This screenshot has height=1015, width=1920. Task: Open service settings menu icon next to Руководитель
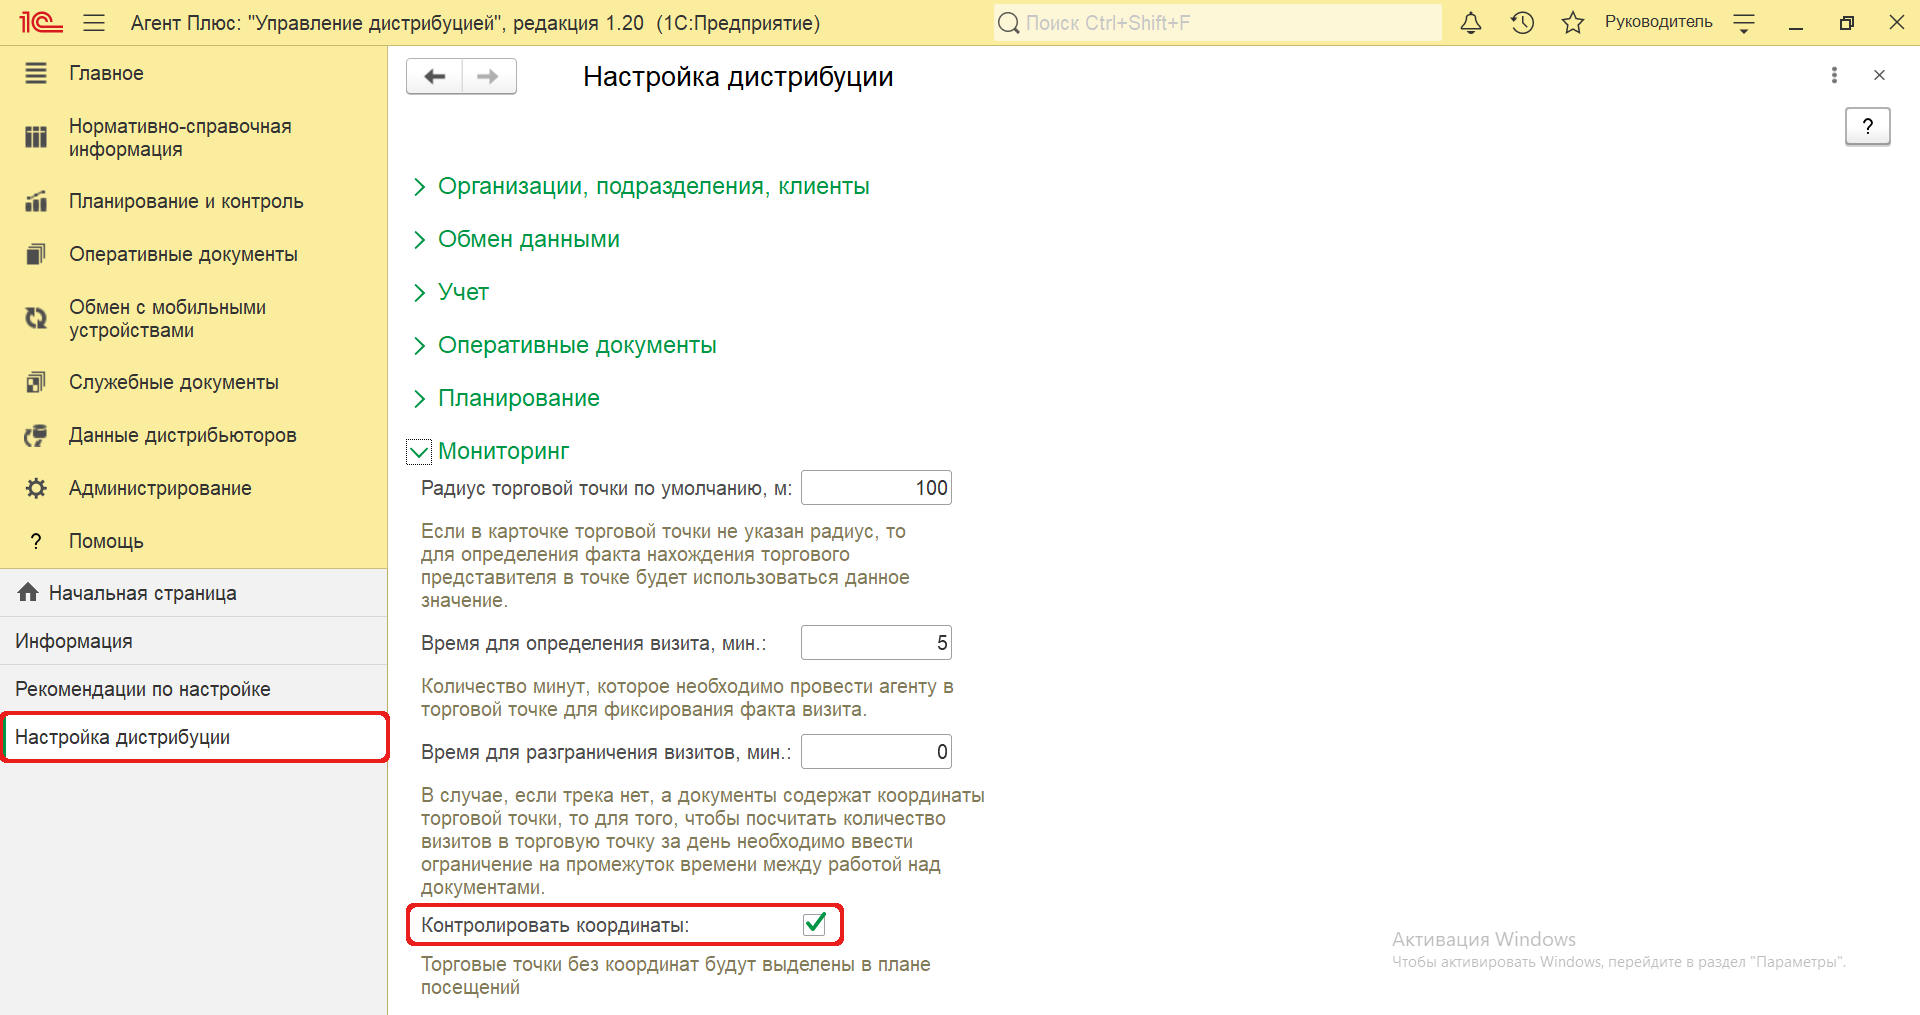[1744, 23]
